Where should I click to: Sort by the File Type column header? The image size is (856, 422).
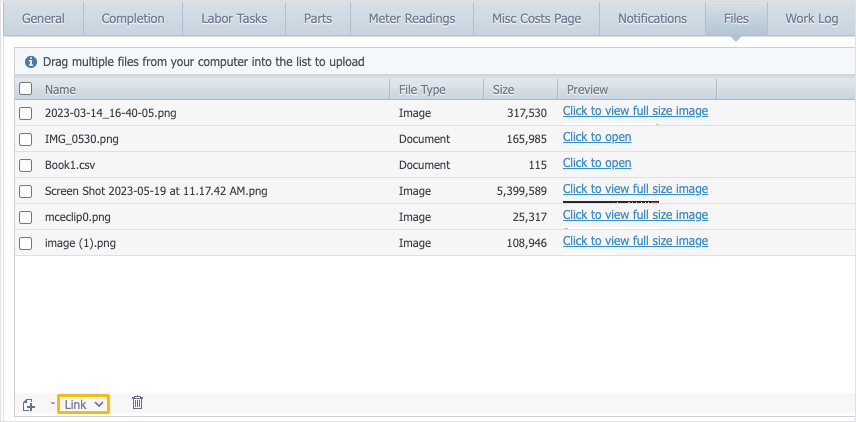pos(422,90)
